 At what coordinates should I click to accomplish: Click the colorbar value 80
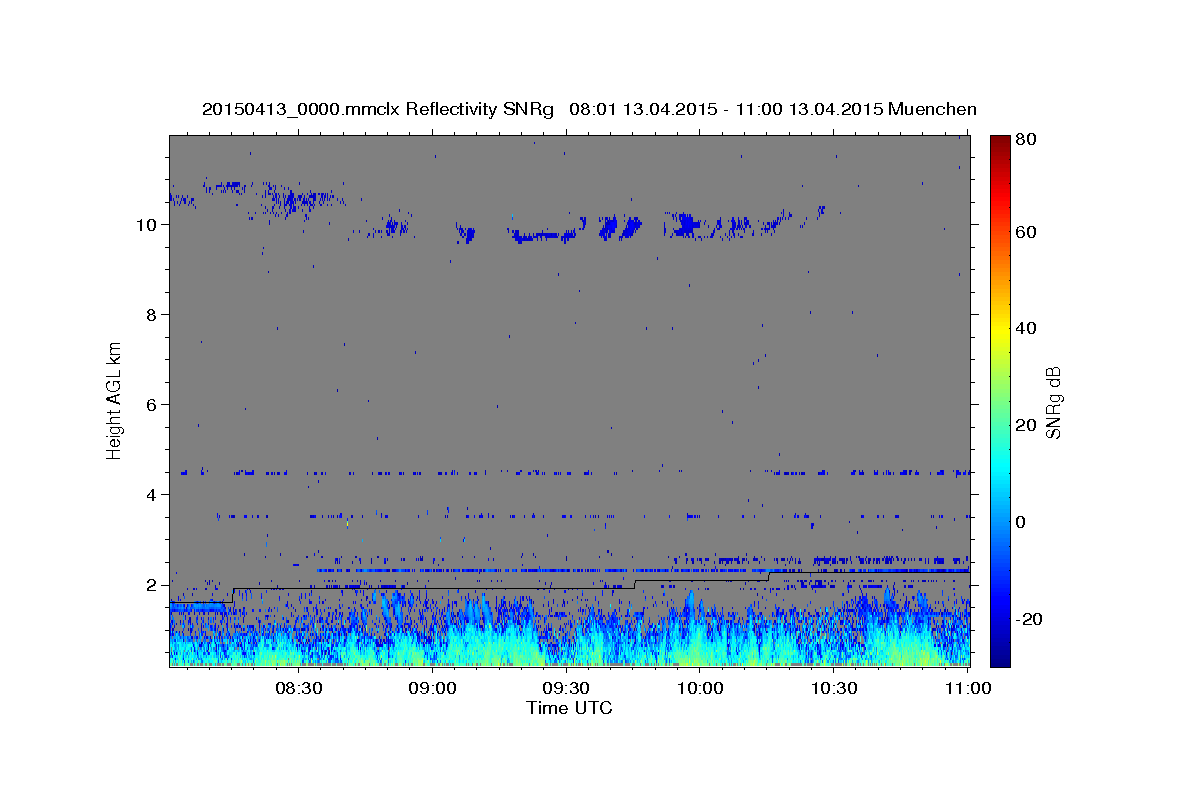click(1024, 140)
